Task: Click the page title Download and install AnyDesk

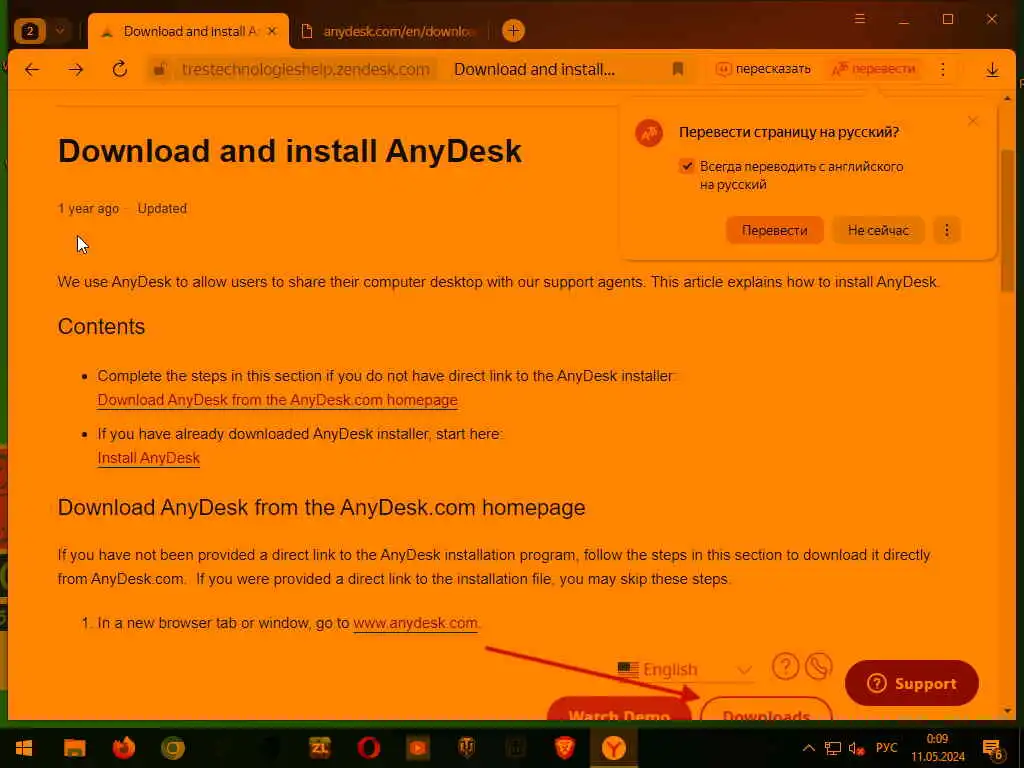Action: coord(290,151)
